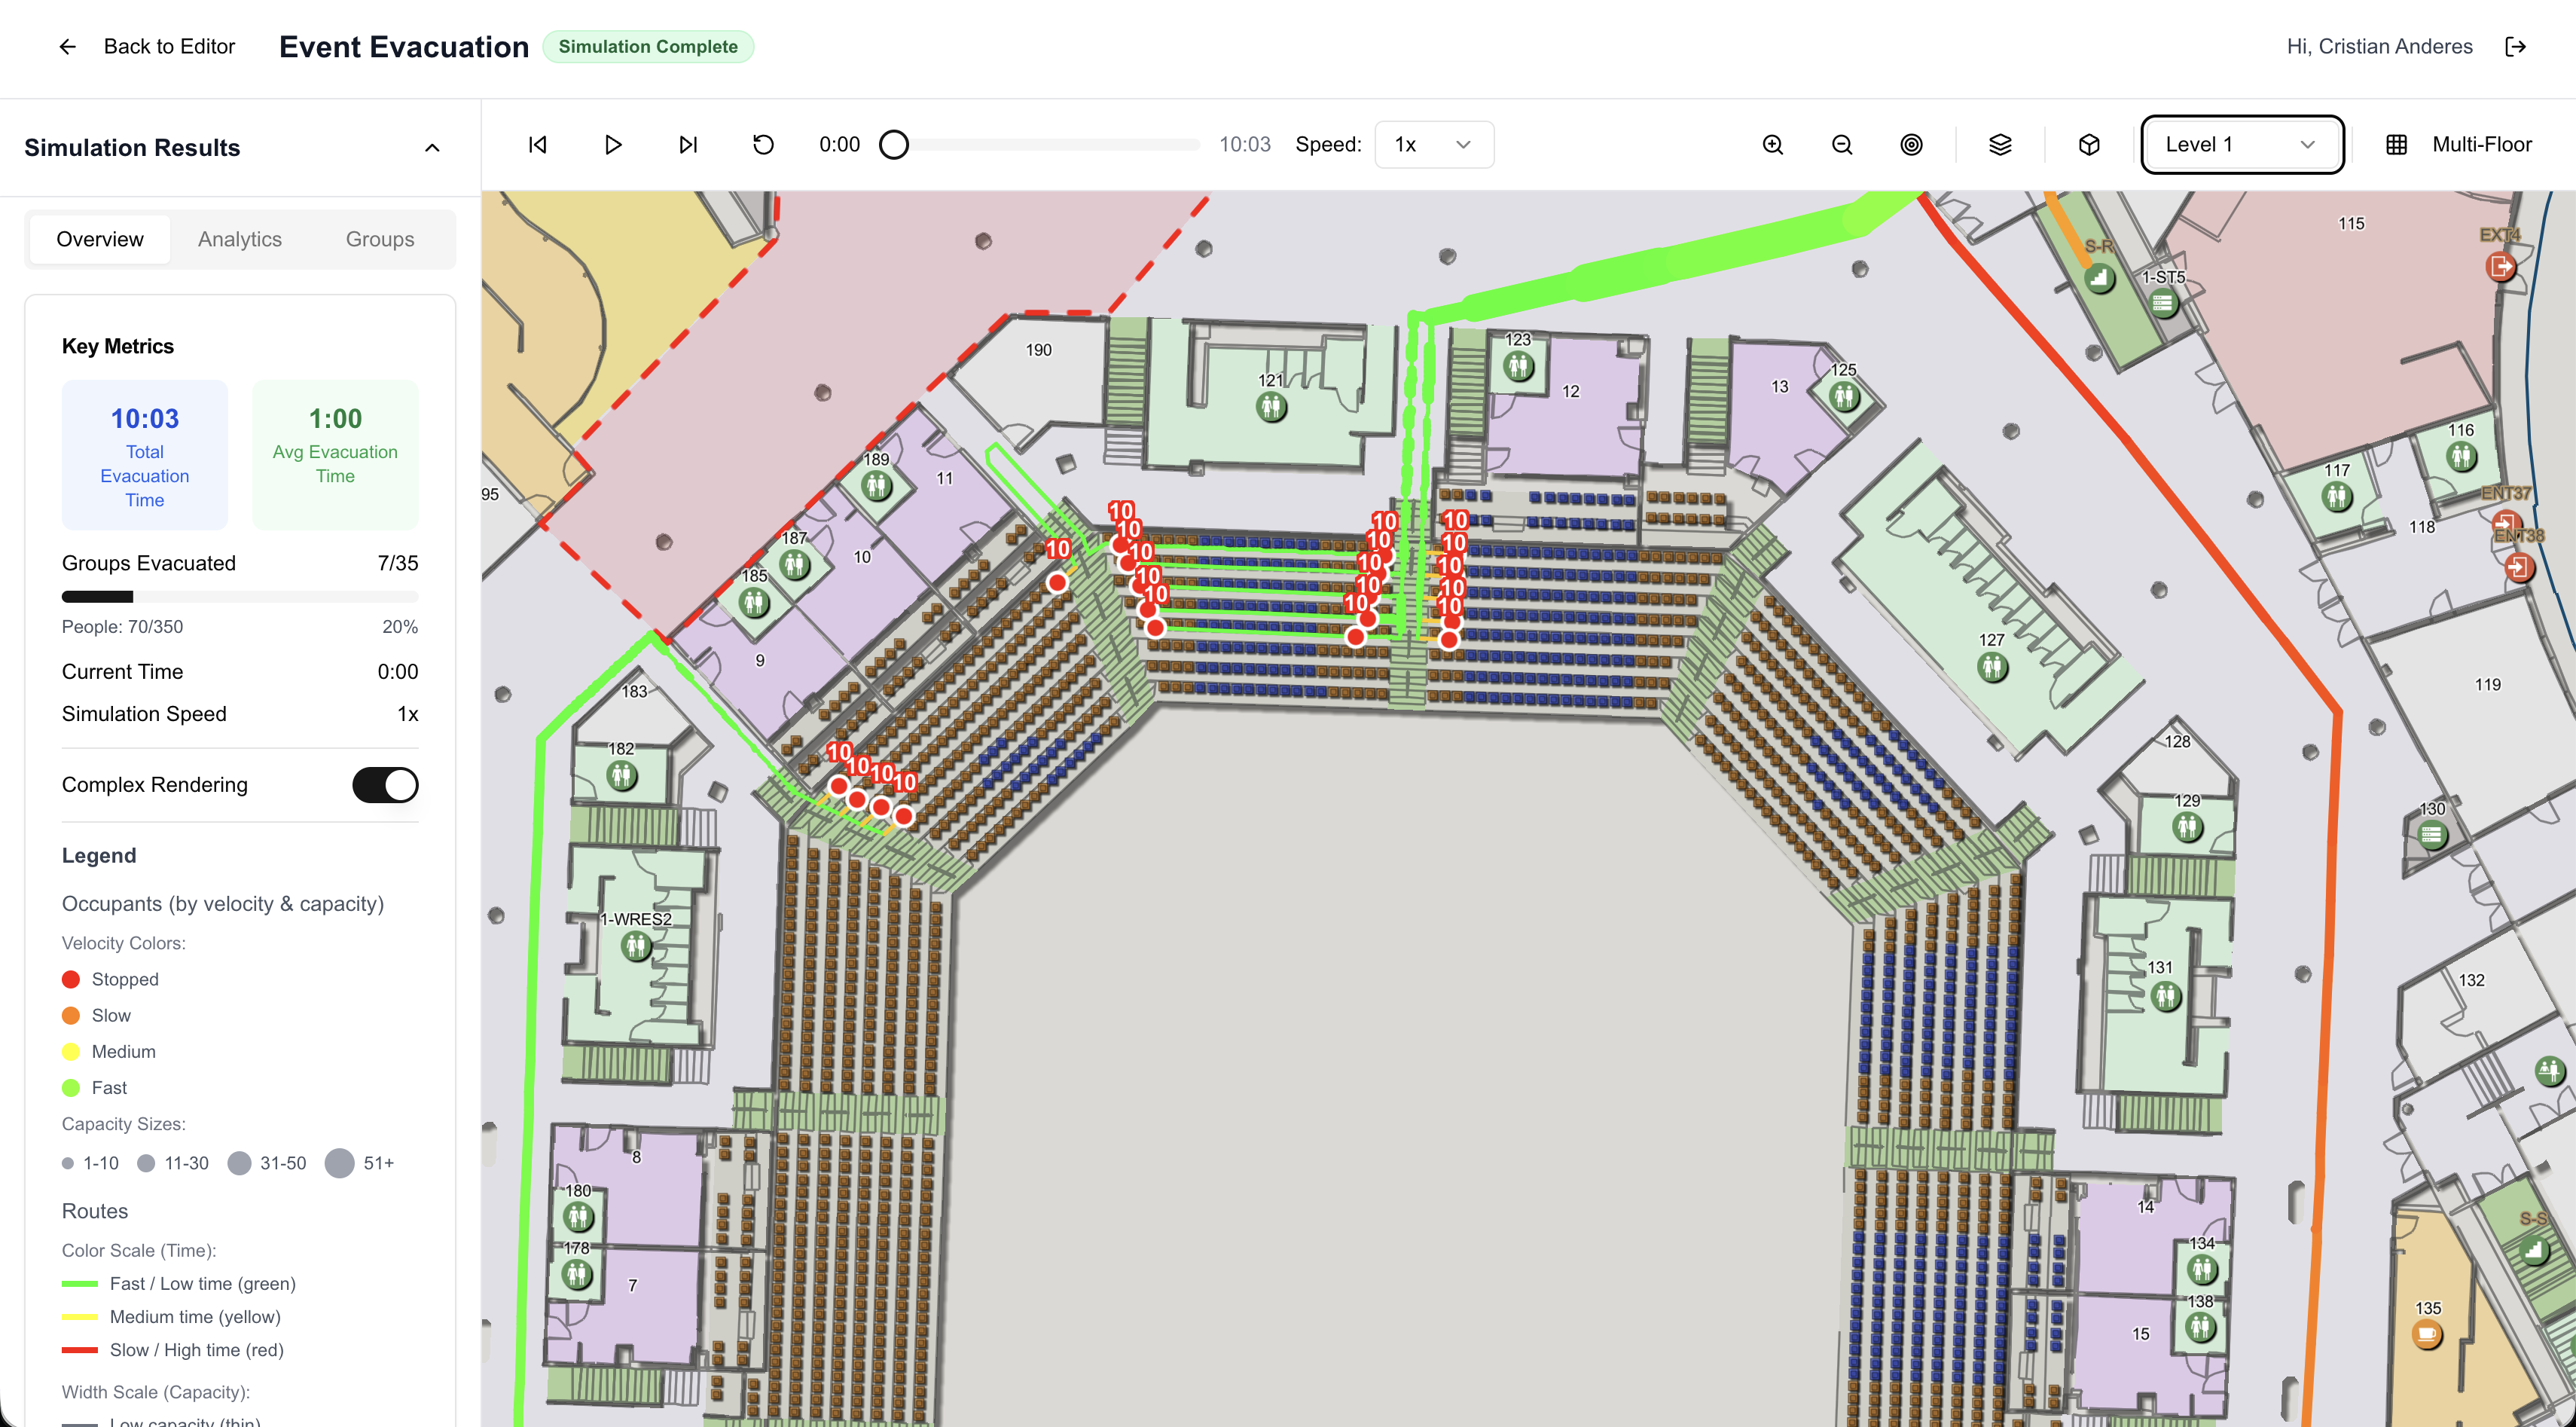Click the Back to Editor arrow icon

67,46
